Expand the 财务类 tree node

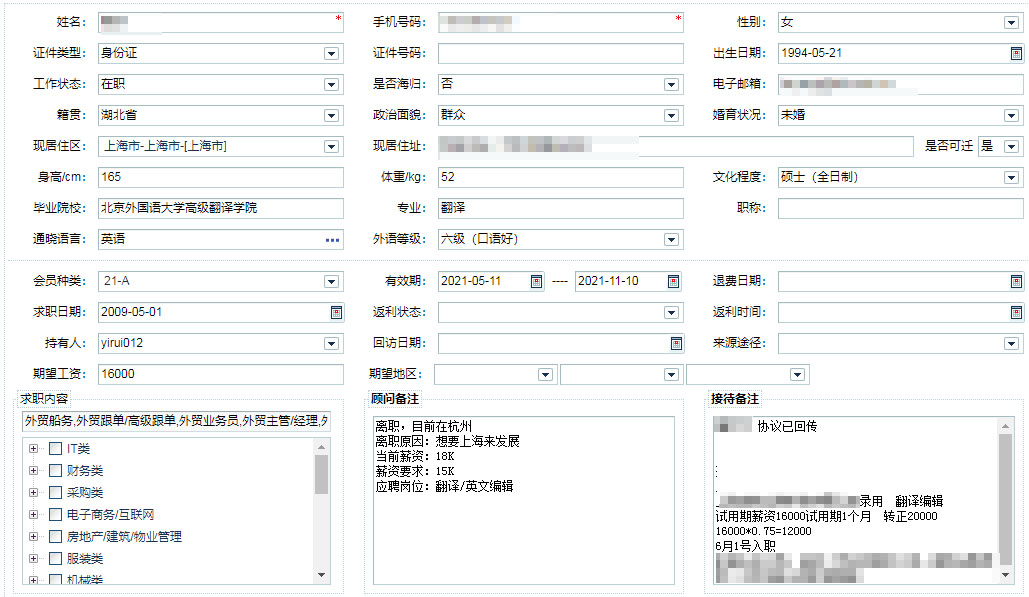pyautogui.click(x=33, y=470)
